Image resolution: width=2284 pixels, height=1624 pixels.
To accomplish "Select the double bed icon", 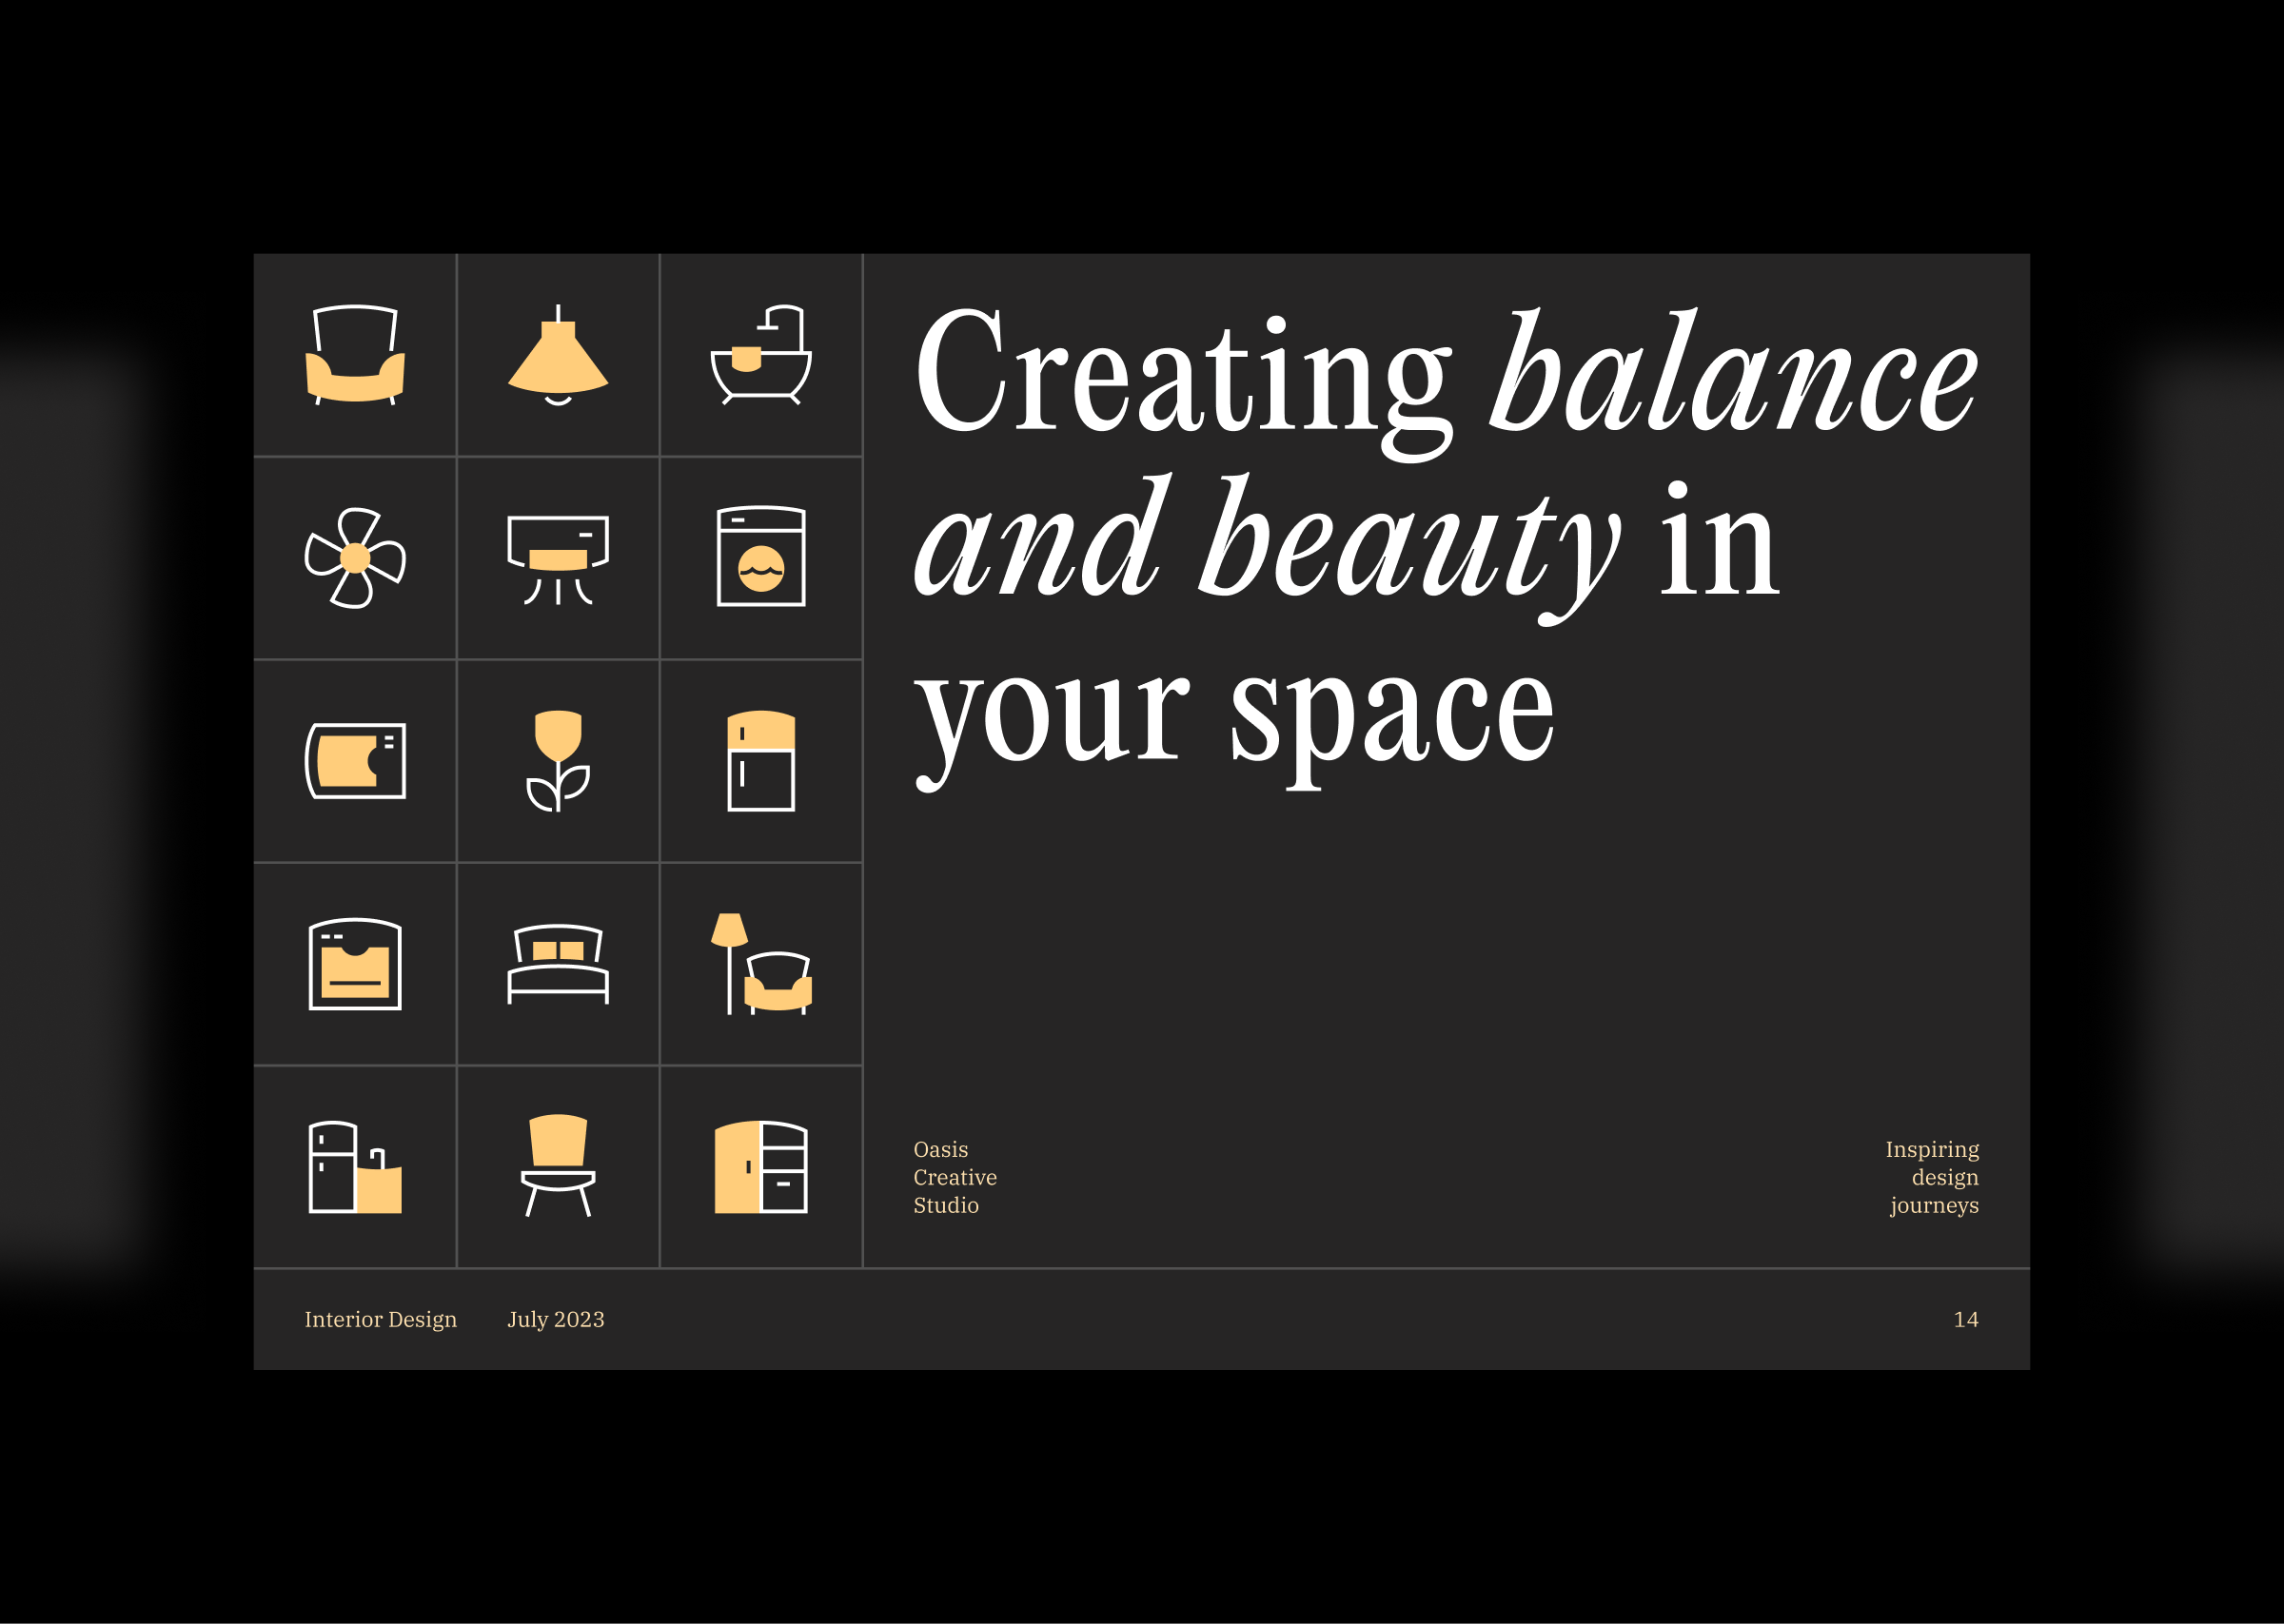I will click(558, 964).
